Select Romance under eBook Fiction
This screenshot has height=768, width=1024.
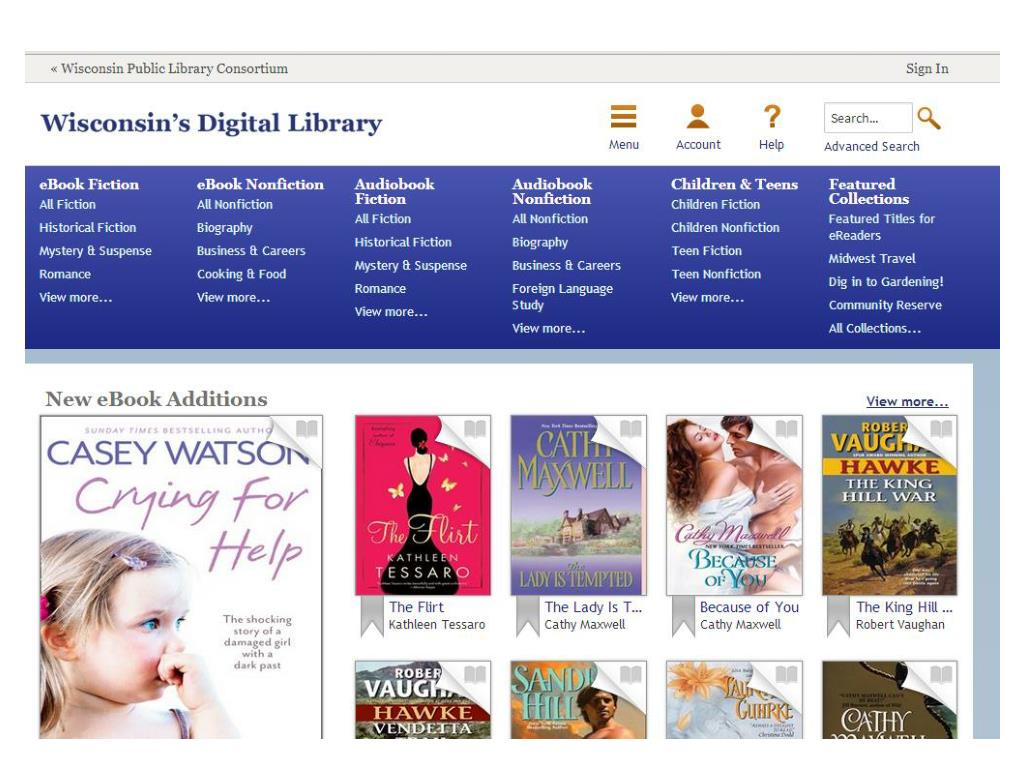[x=65, y=274]
